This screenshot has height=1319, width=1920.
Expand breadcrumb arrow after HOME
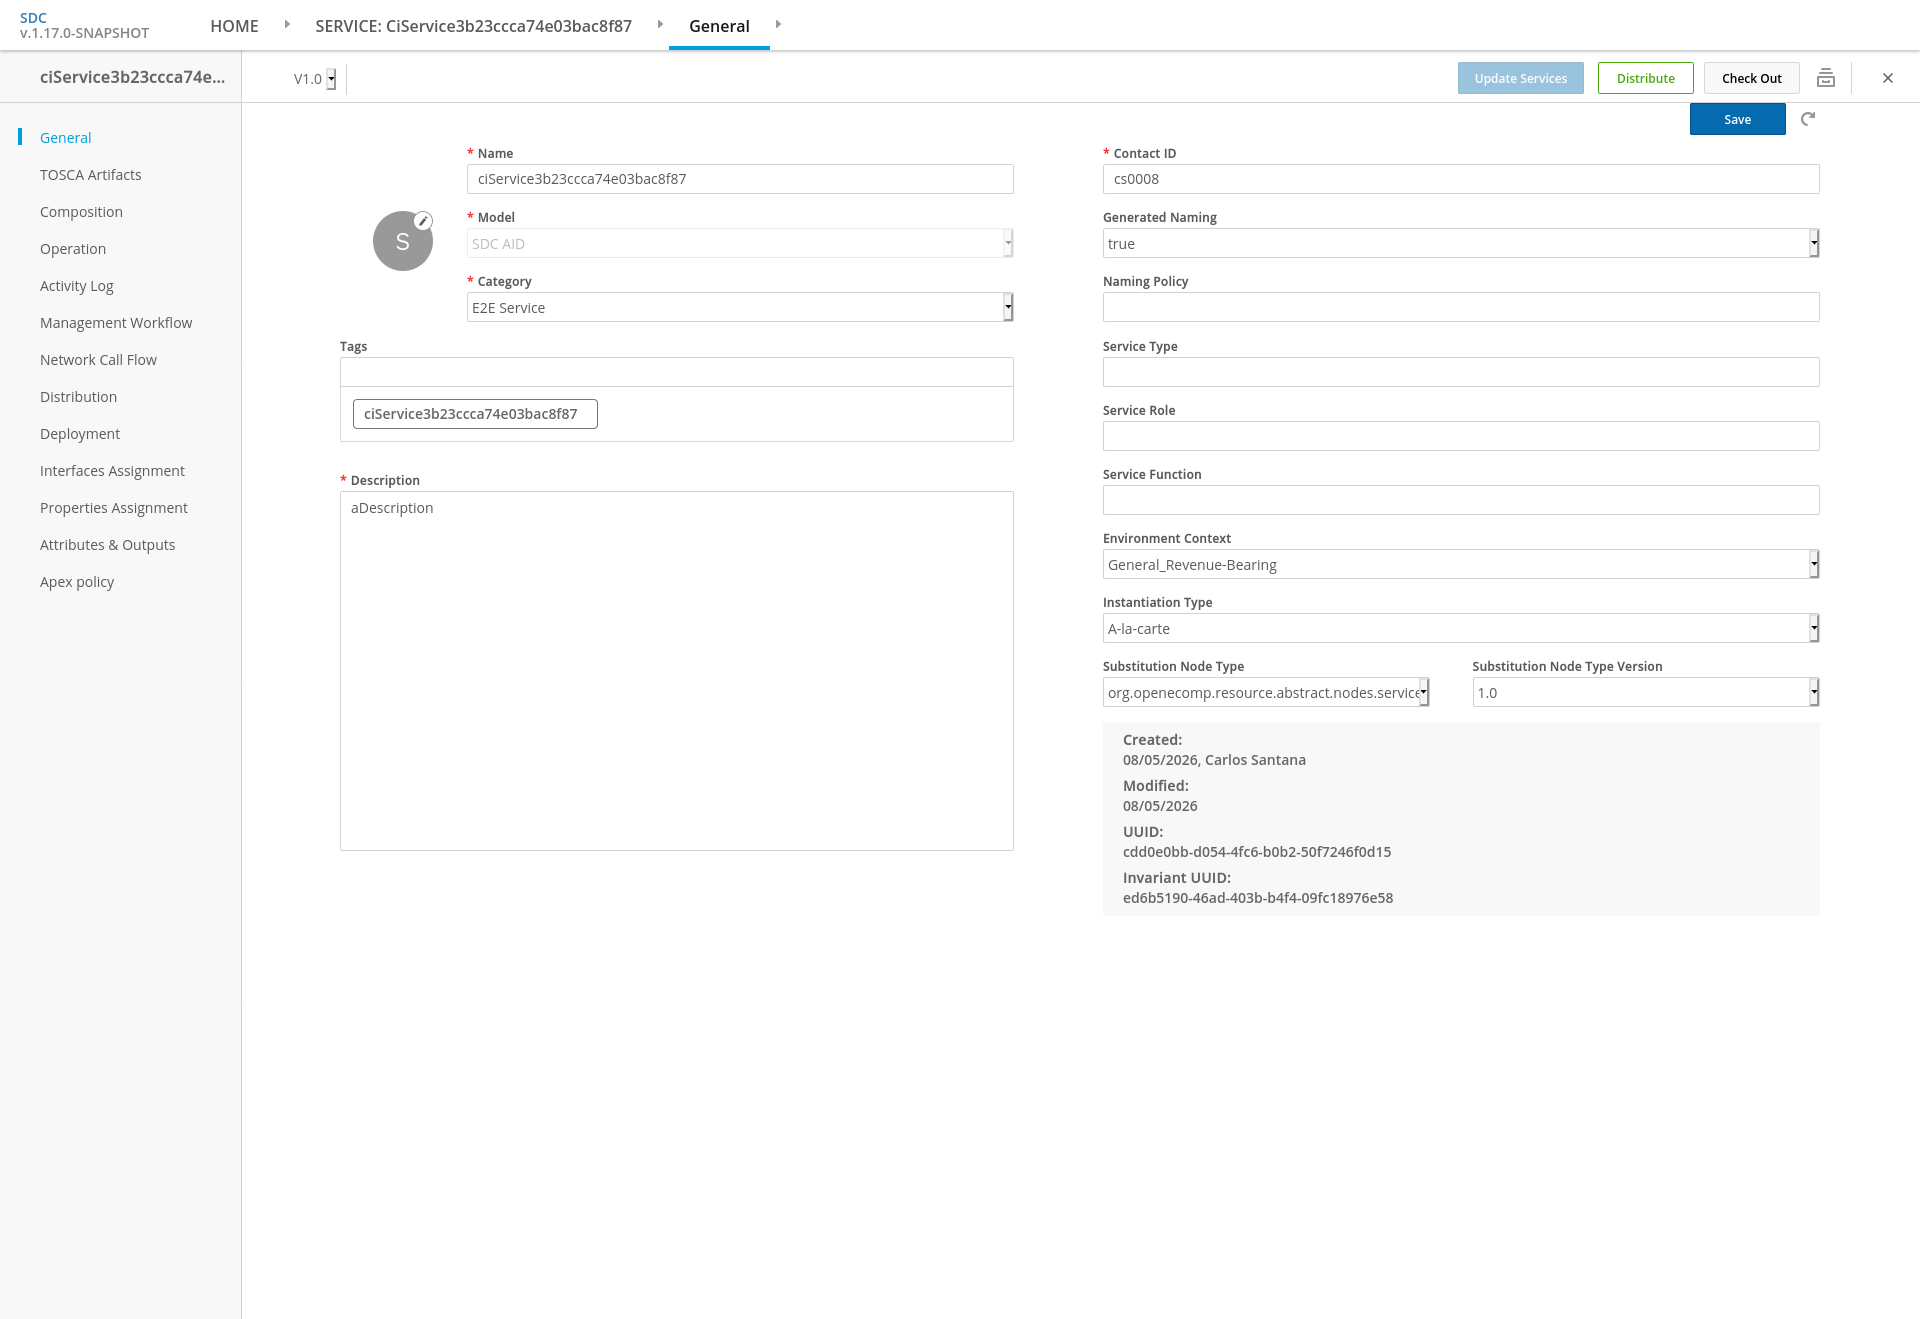click(287, 24)
